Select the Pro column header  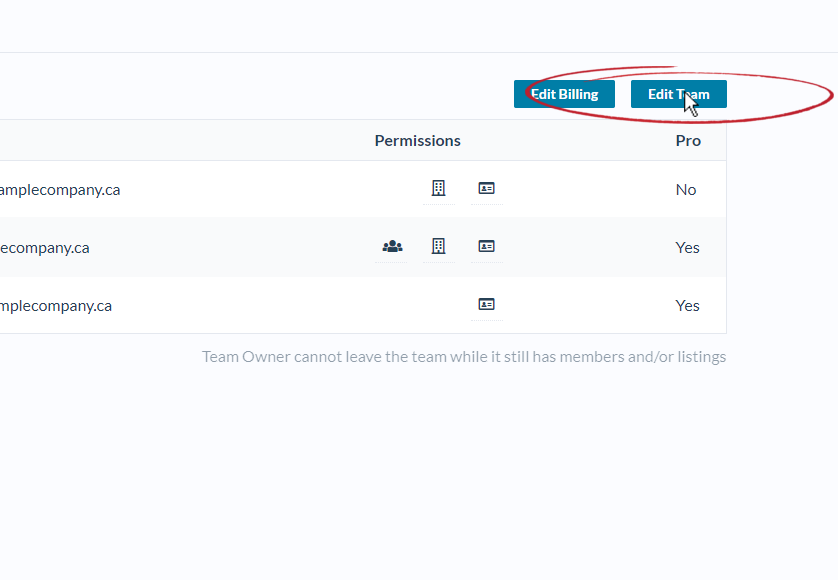tap(688, 141)
